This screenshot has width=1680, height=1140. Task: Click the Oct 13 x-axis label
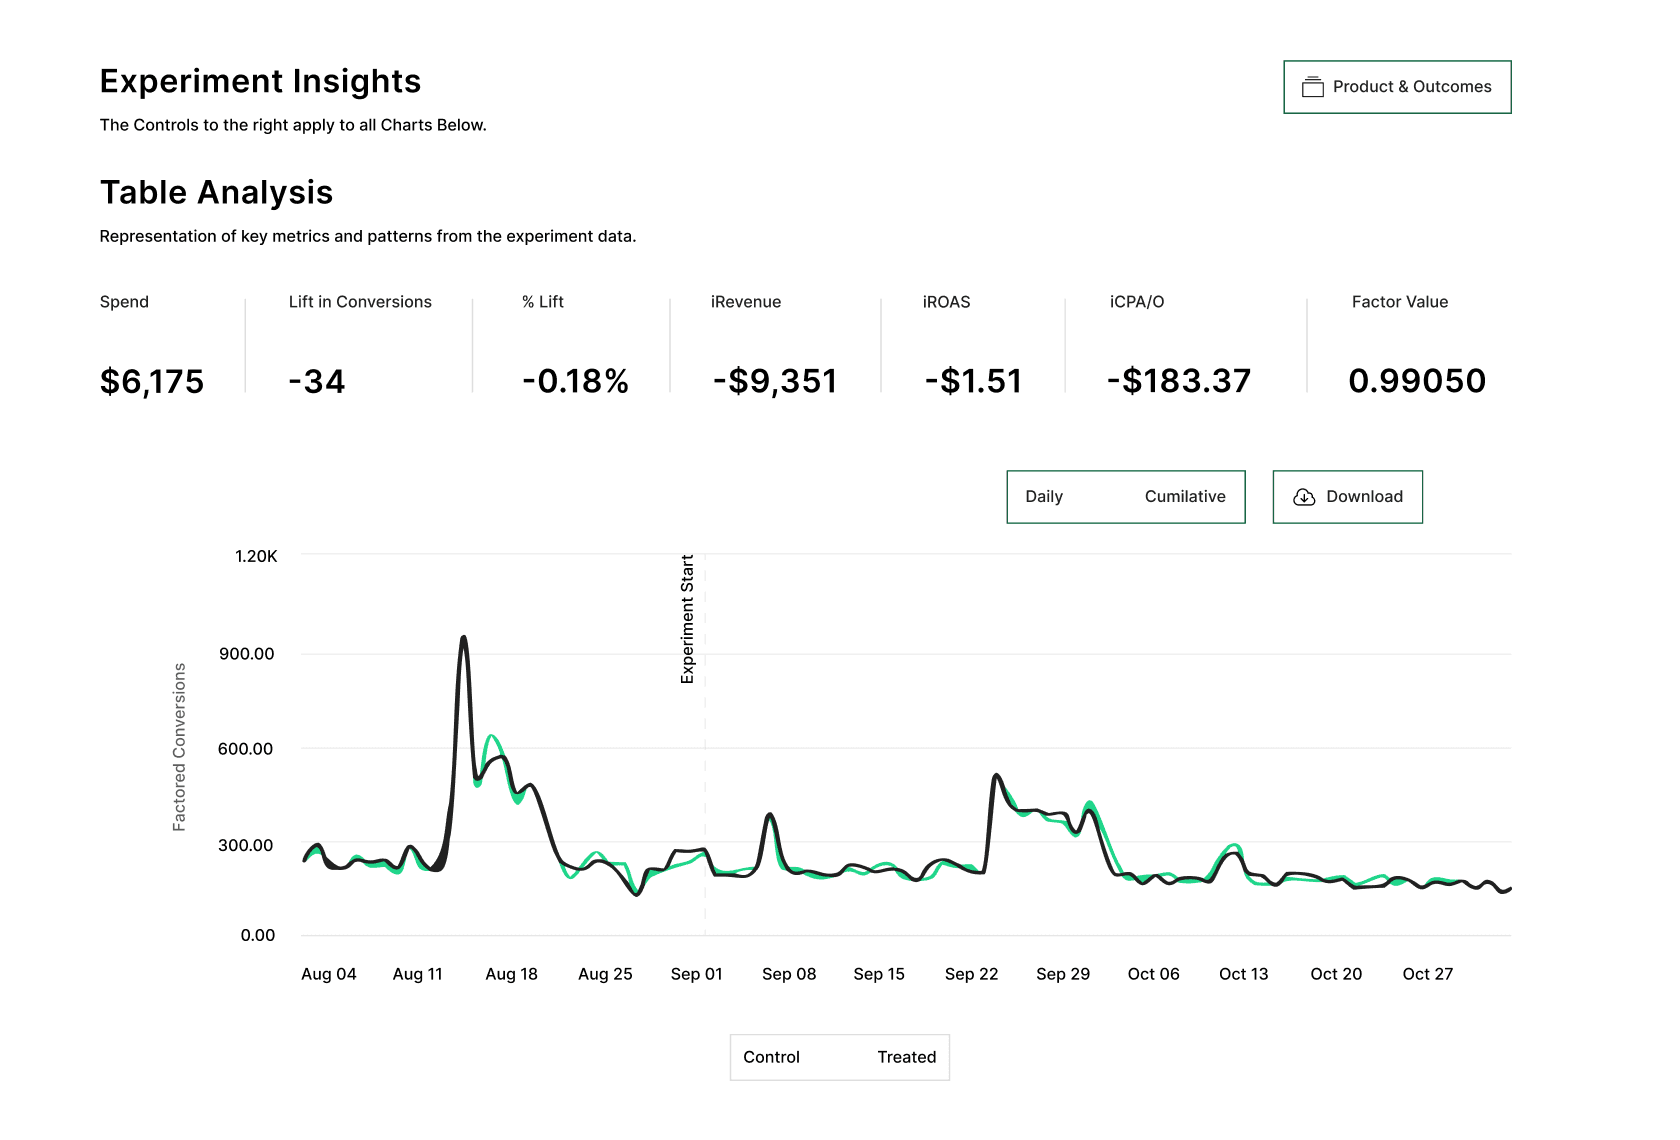click(1243, 974)
